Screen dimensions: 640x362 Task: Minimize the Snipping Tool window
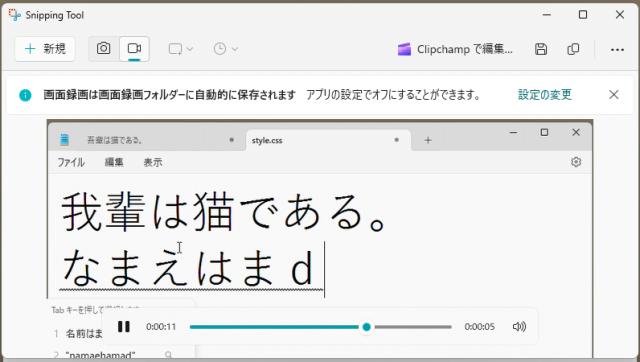click(x=546, y=15)
